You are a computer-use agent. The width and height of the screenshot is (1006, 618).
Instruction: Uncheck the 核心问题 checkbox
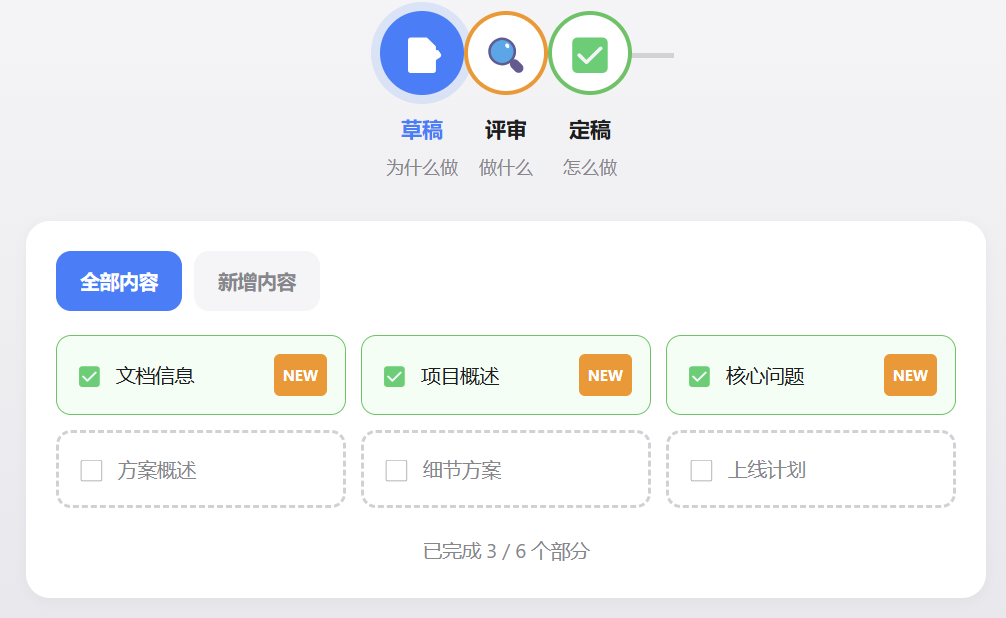tap(699, 376)
